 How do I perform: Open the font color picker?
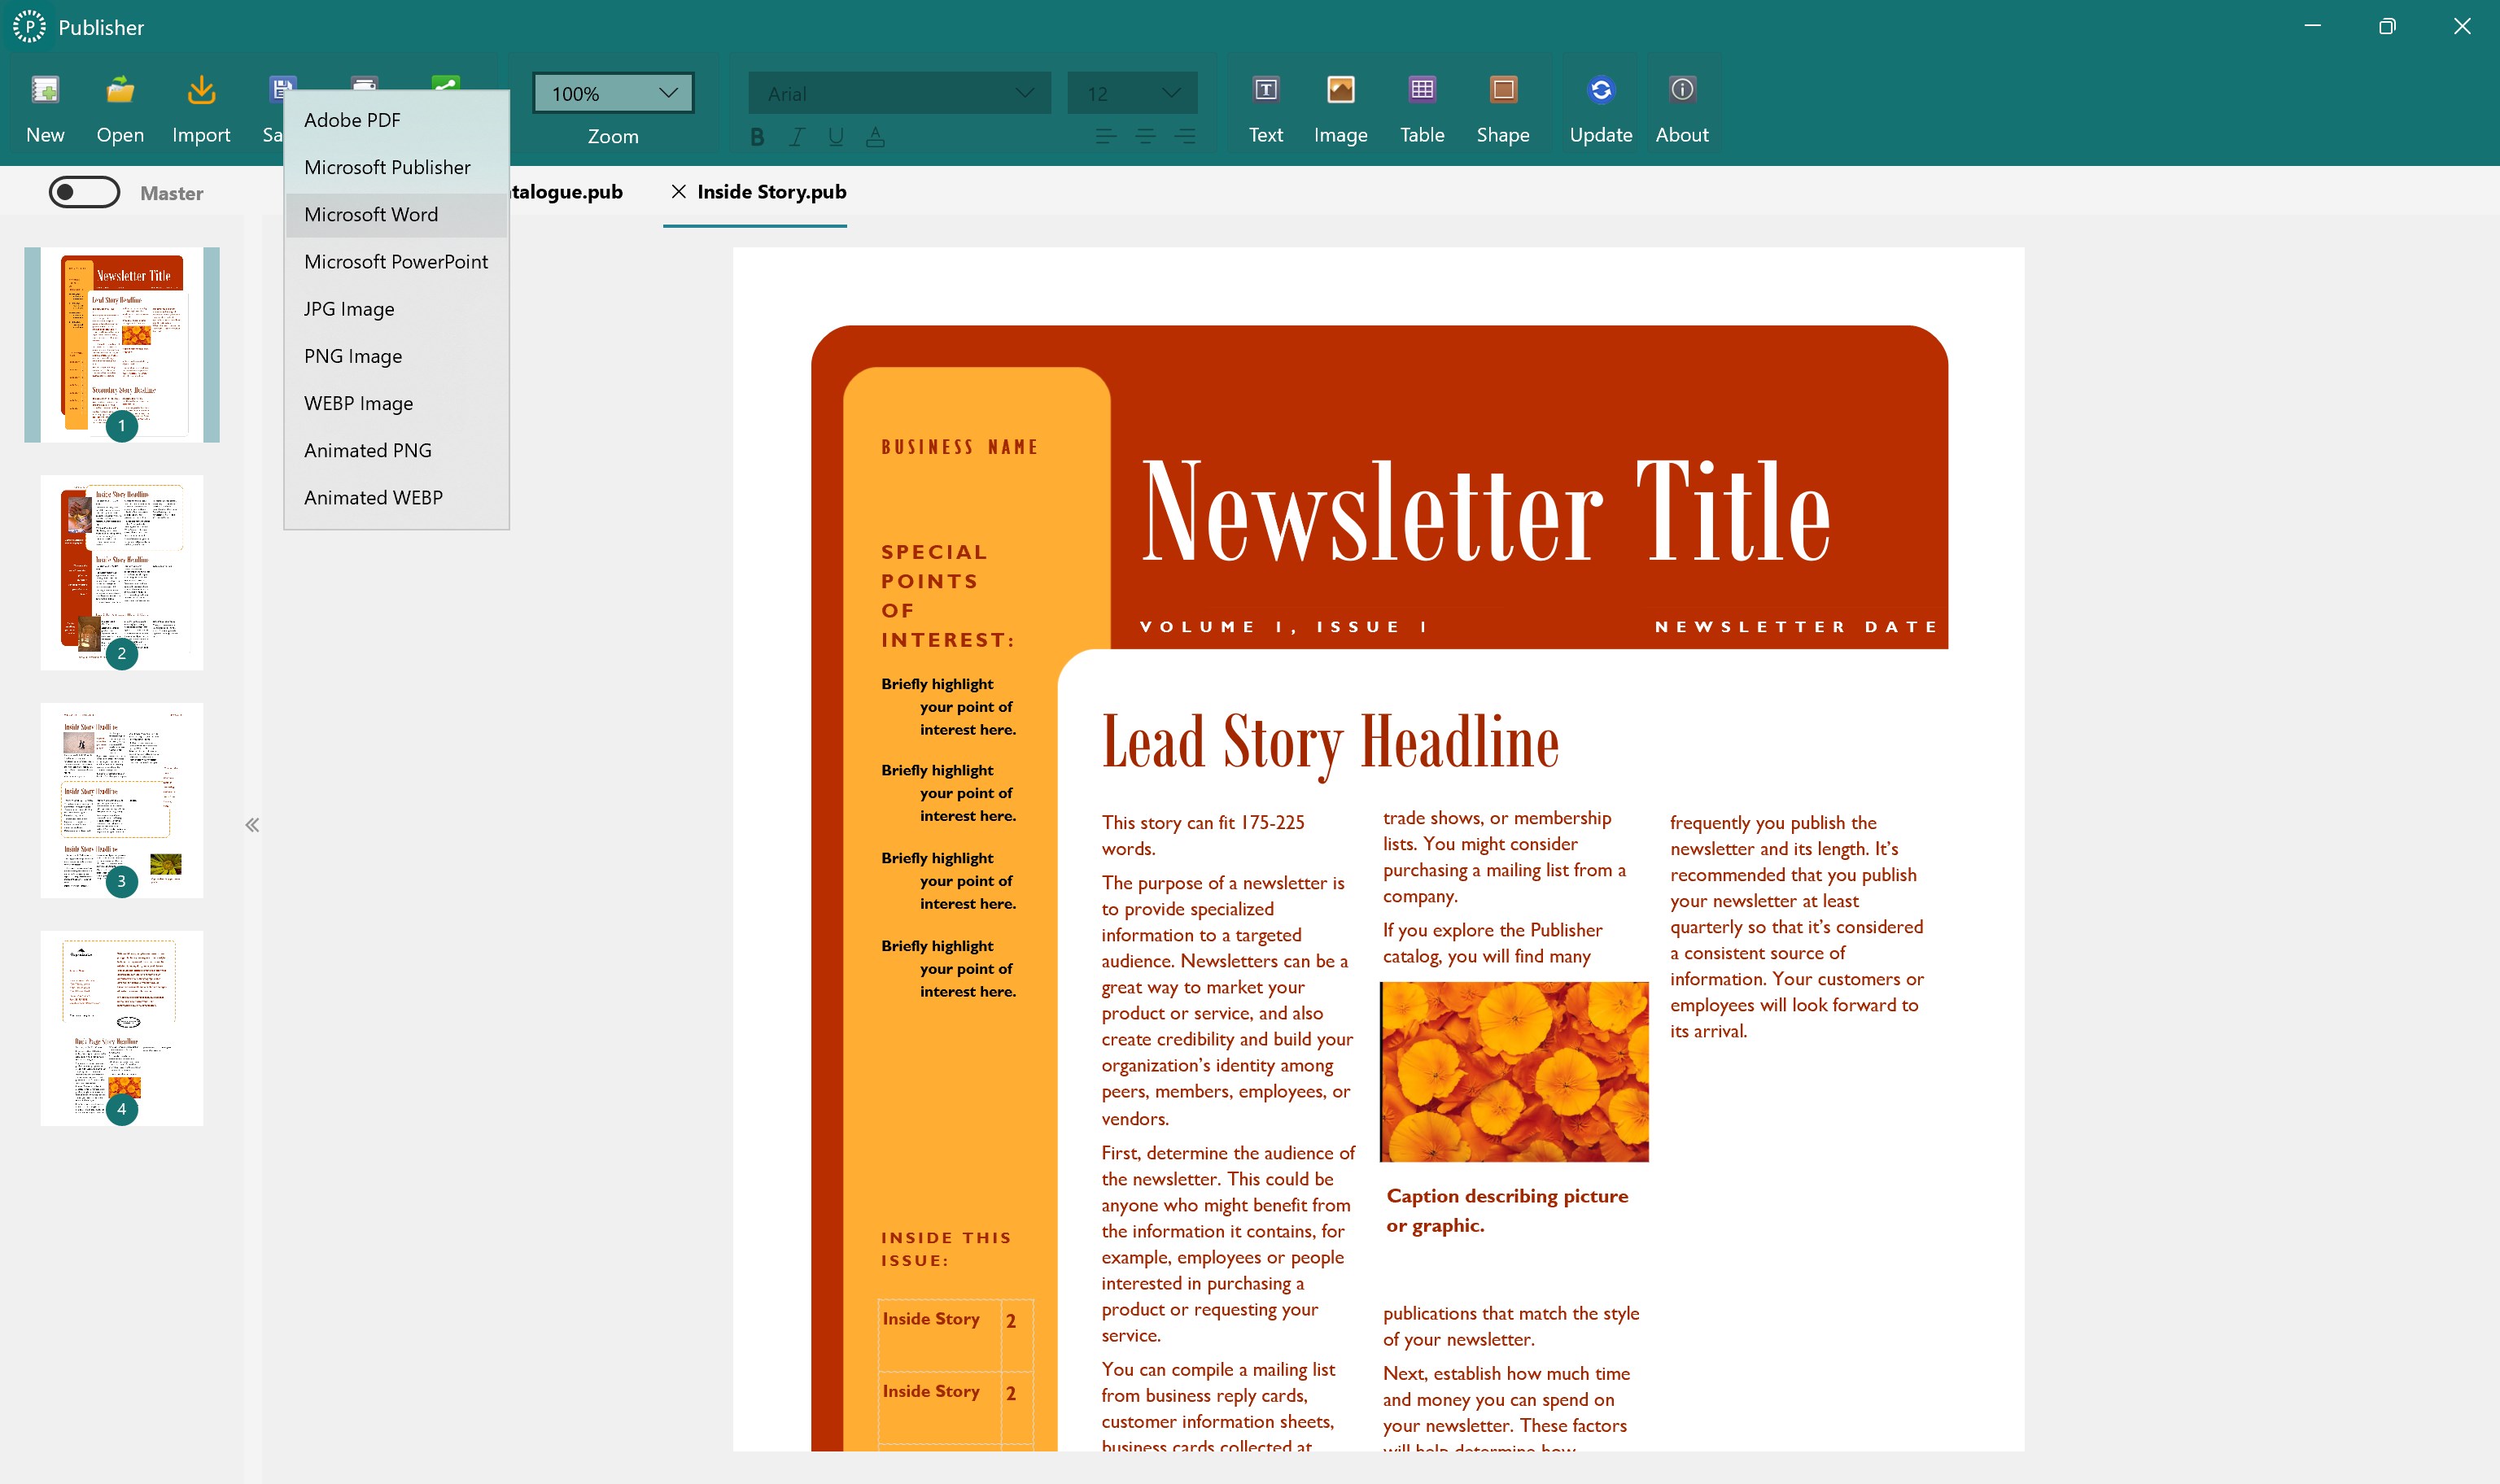(876, 137)
